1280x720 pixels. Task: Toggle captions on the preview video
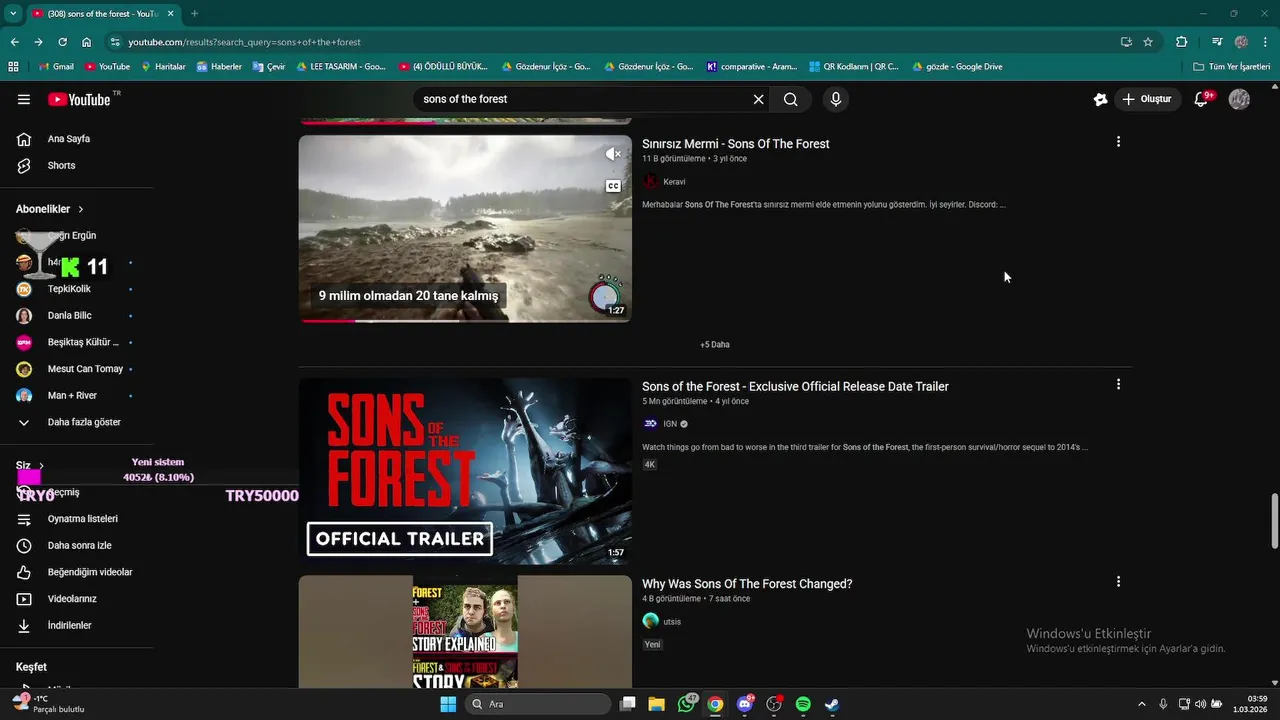(613, 186)
